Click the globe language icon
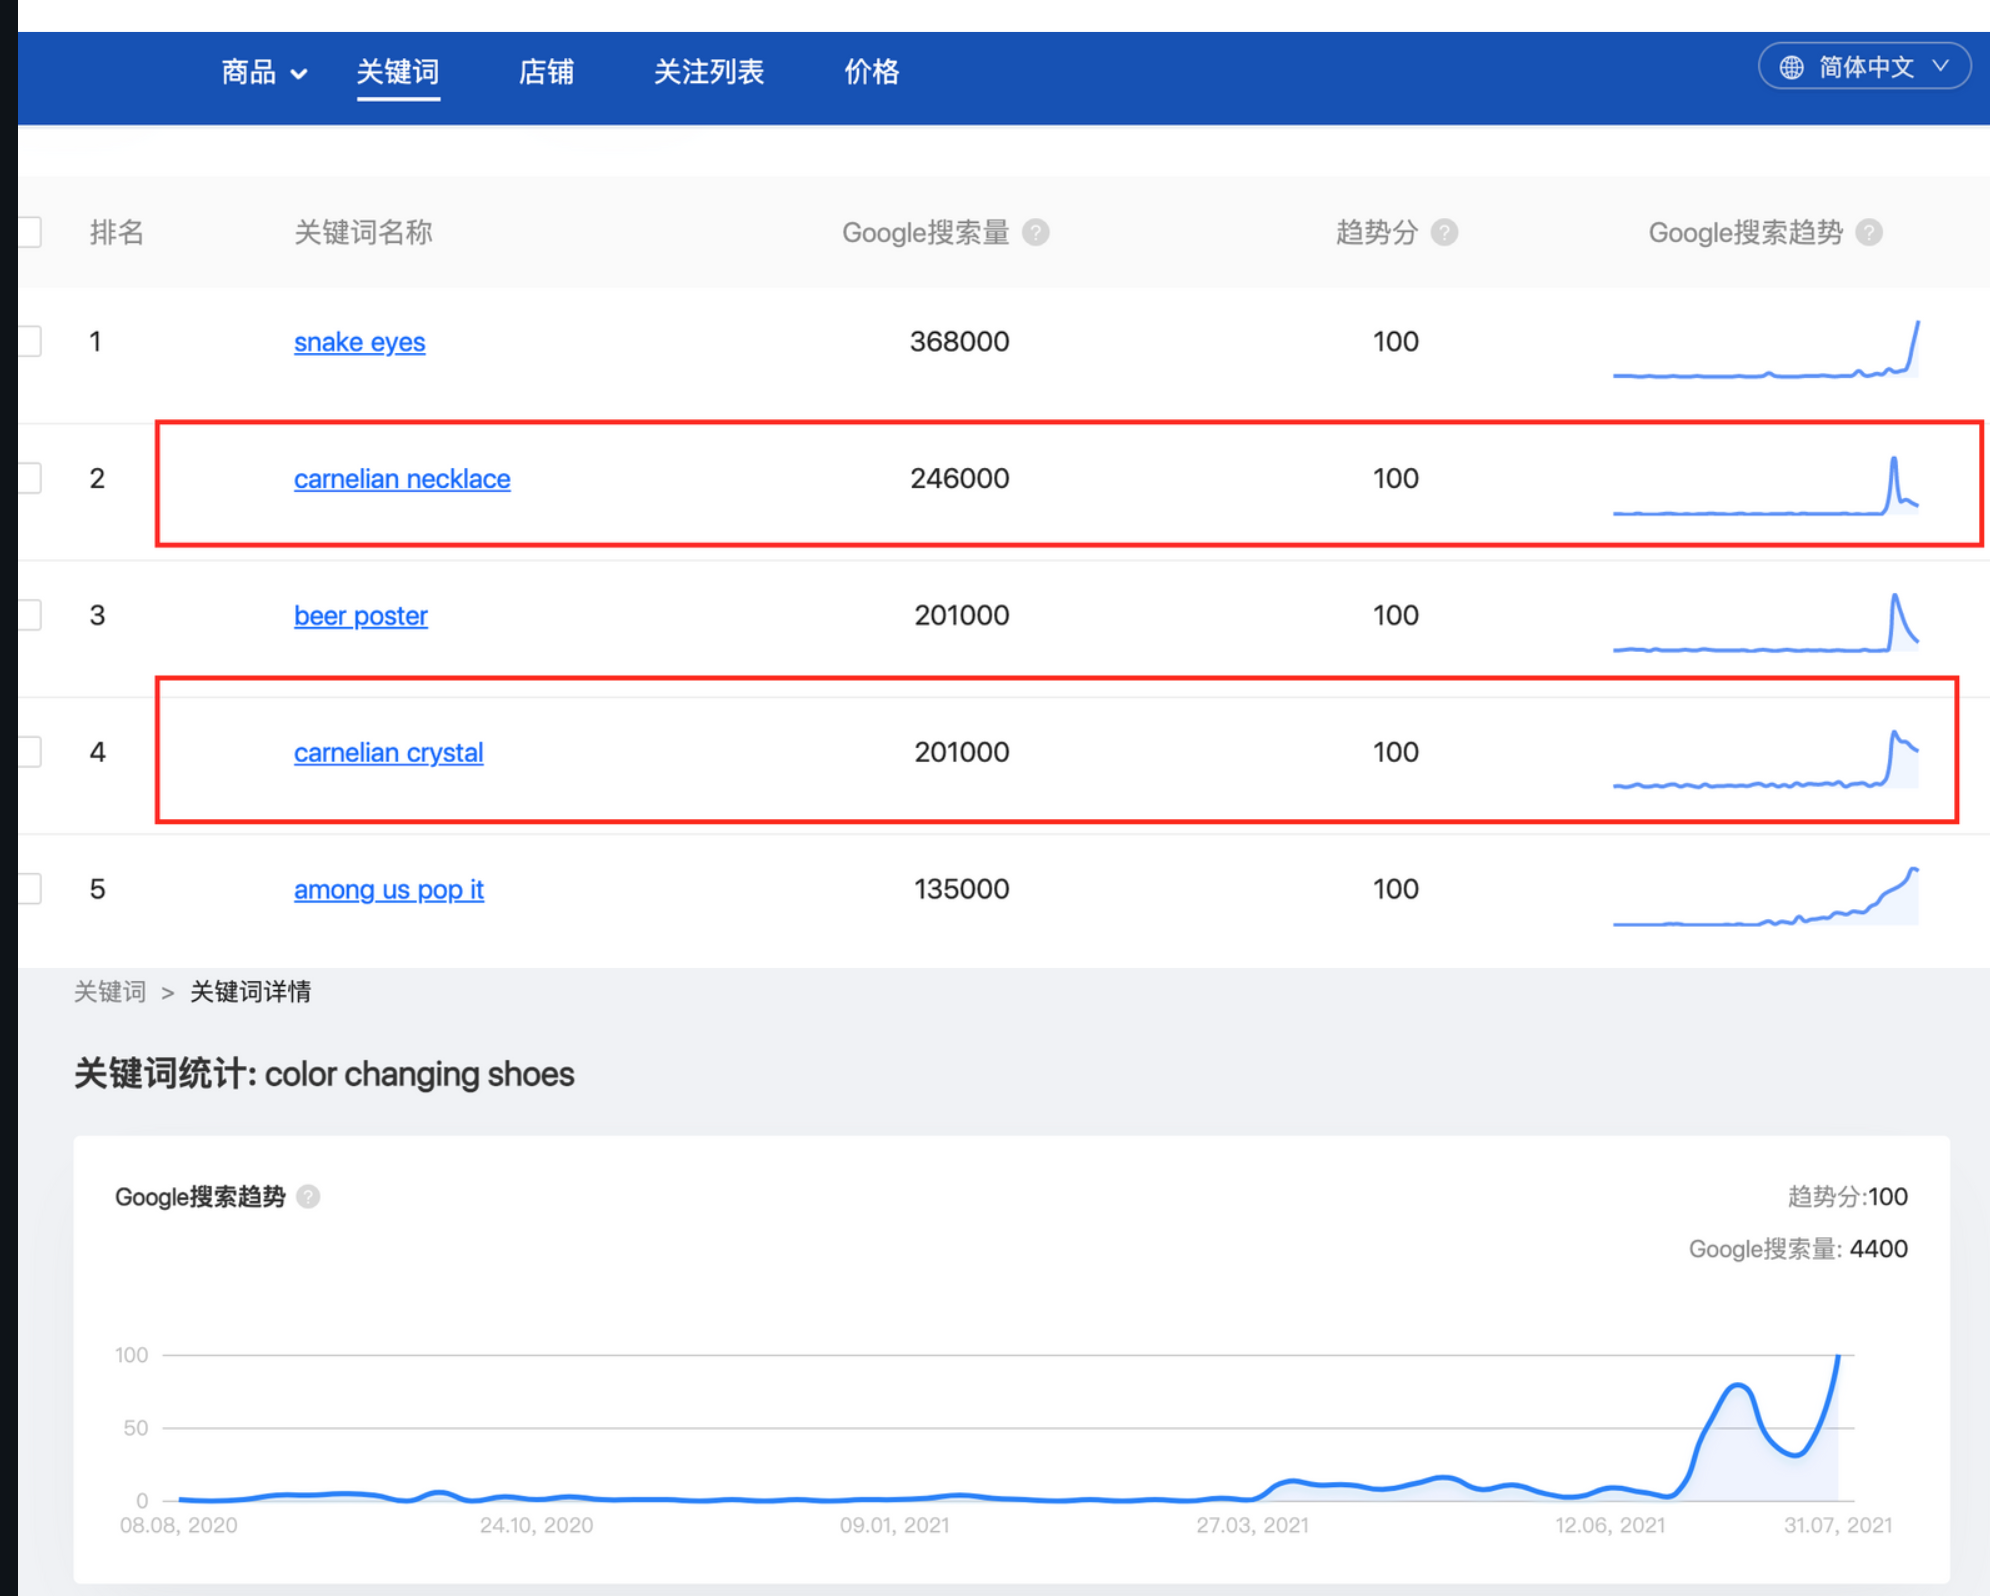The image size is (1990, 1596). click(1791, 67)
